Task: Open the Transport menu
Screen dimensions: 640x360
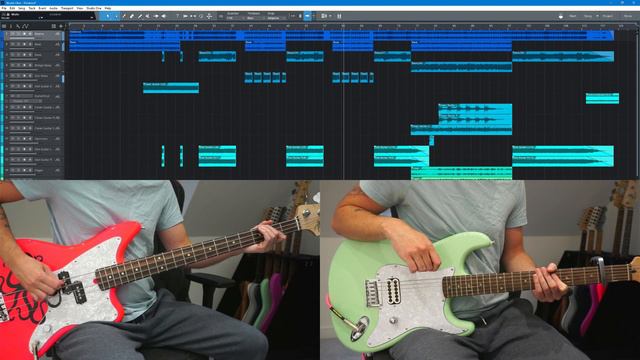Action: [x=67, y=8]
